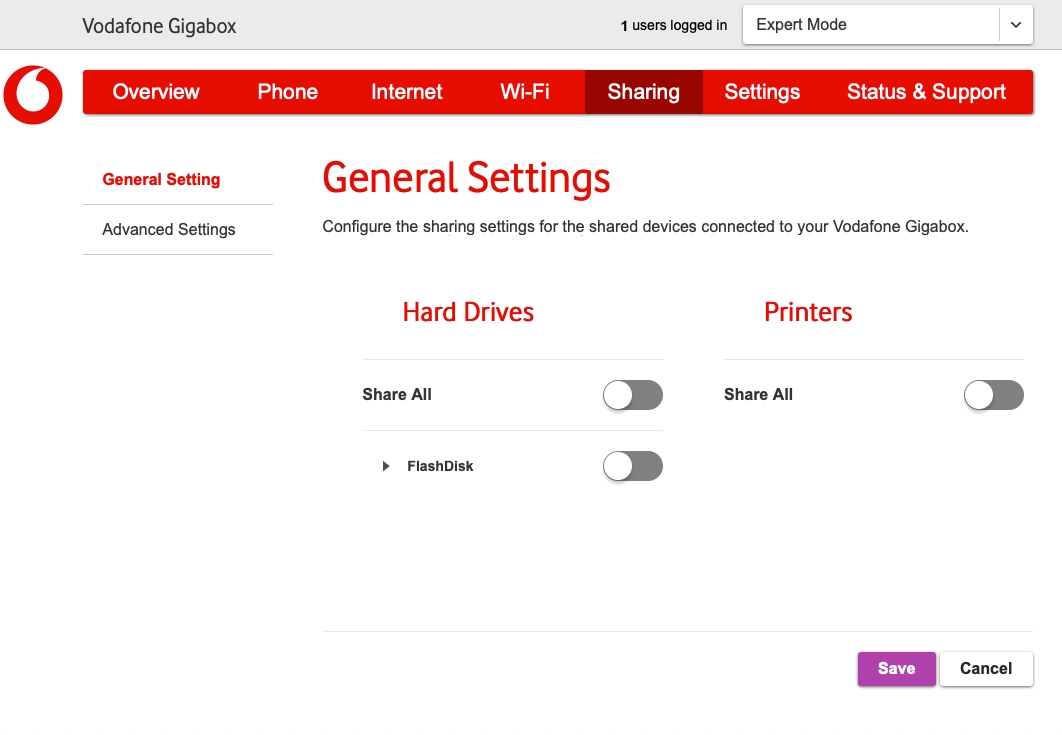1062x735 pixels.
Task: Go to the Internet tab
Action: point(406,92)
